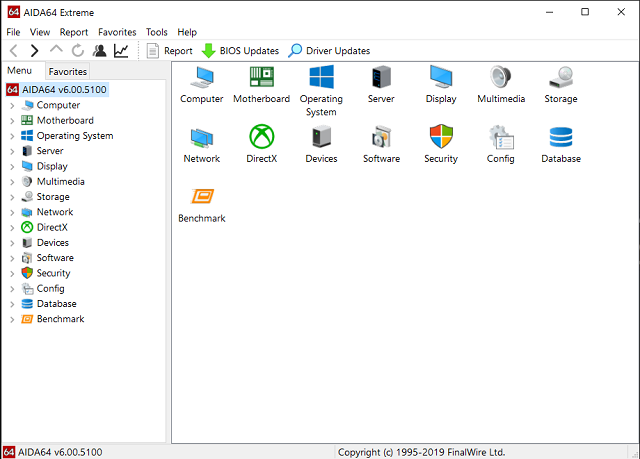
Task: Expand the Software tree node
Action: pyautogui.click(x=12, y=258)
